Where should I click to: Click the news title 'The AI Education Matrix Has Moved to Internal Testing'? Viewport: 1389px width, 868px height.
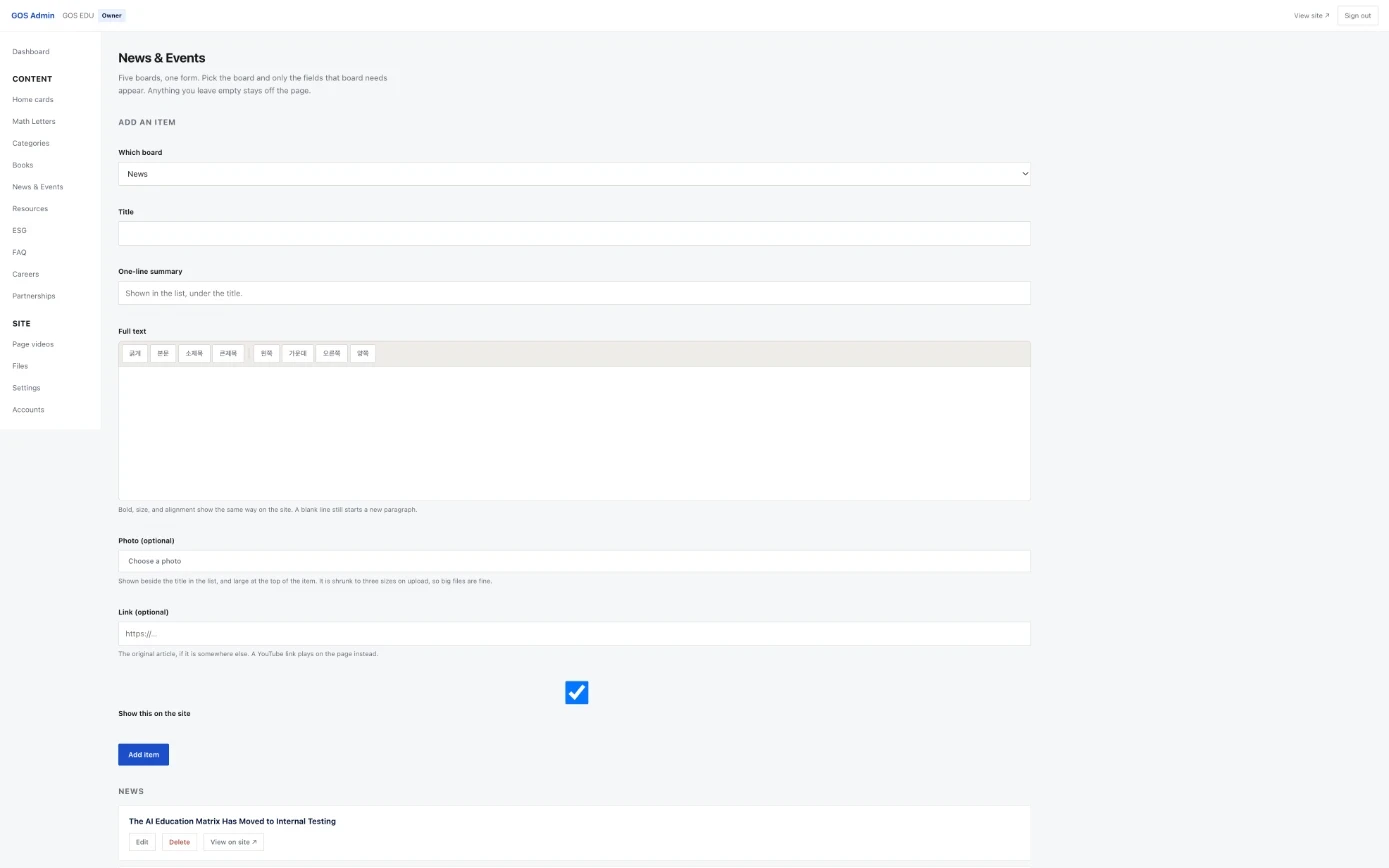pyautogui.click(x=232, y=821)
